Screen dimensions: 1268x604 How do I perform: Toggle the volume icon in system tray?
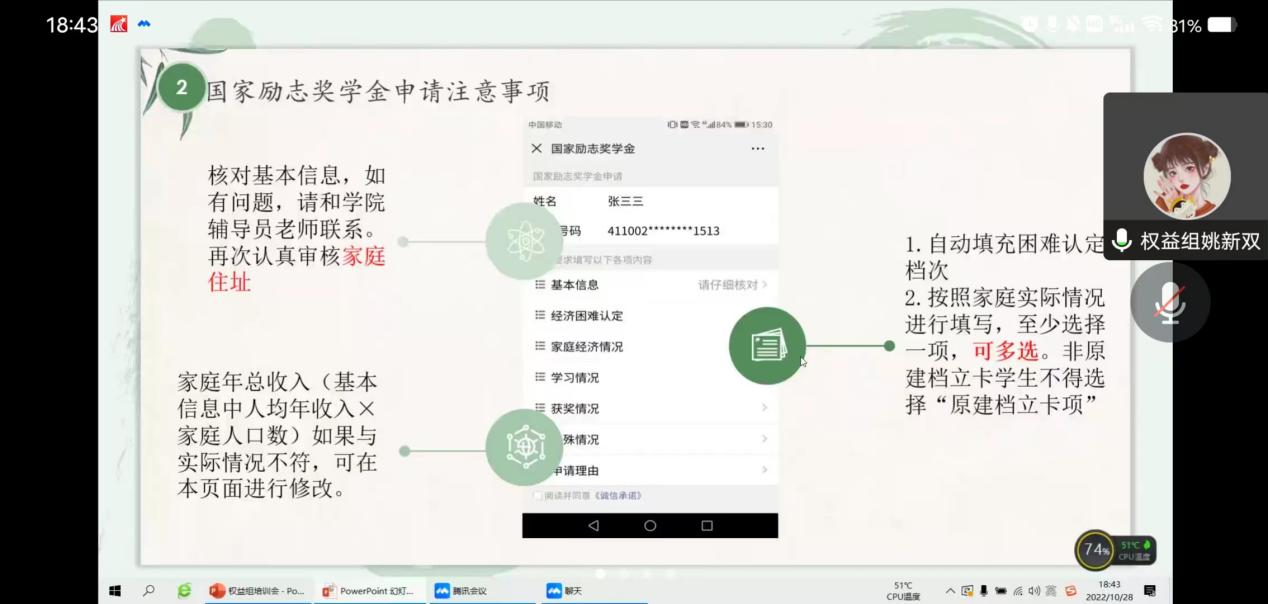pyautogui.click(x=1034, y=591)
